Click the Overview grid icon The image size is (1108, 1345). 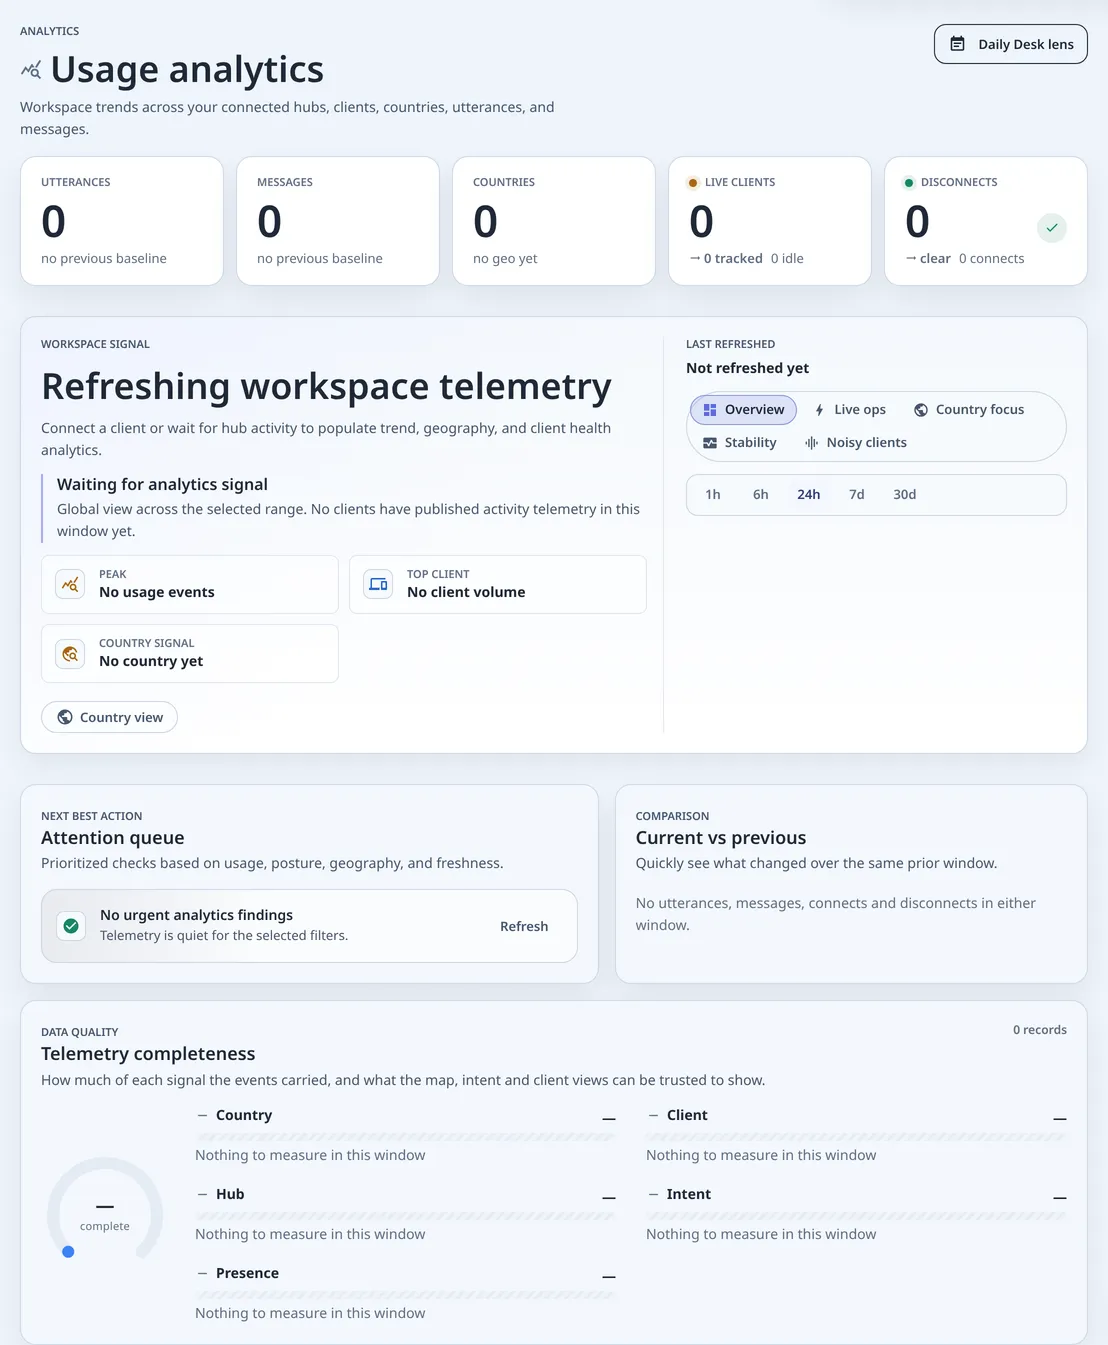(710, 410)
